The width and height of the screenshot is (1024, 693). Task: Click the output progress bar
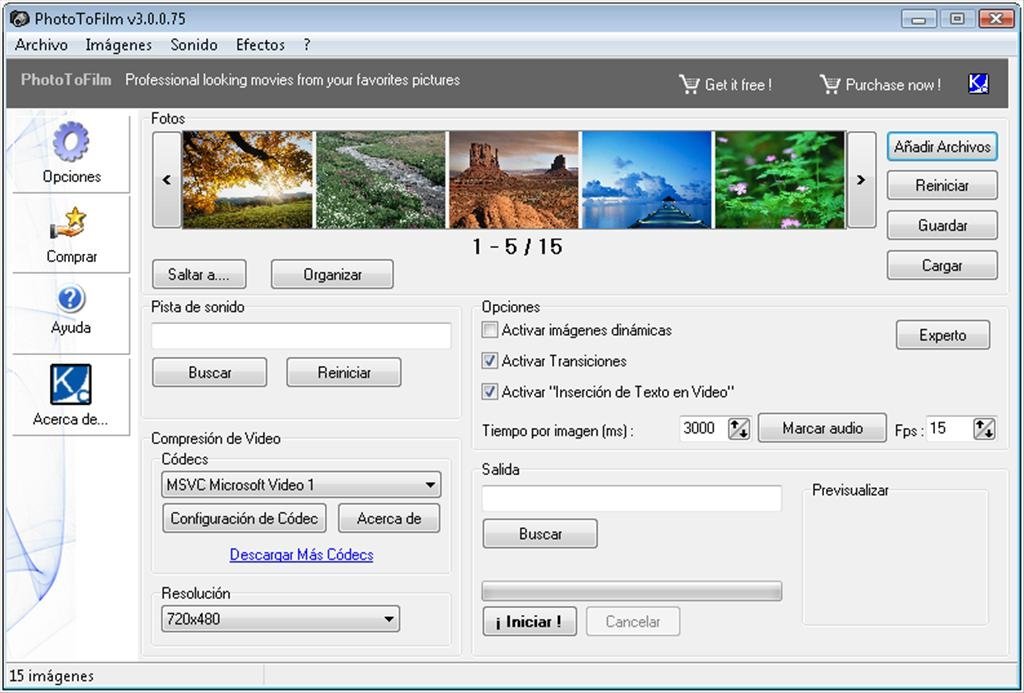(x=631, y=591)
